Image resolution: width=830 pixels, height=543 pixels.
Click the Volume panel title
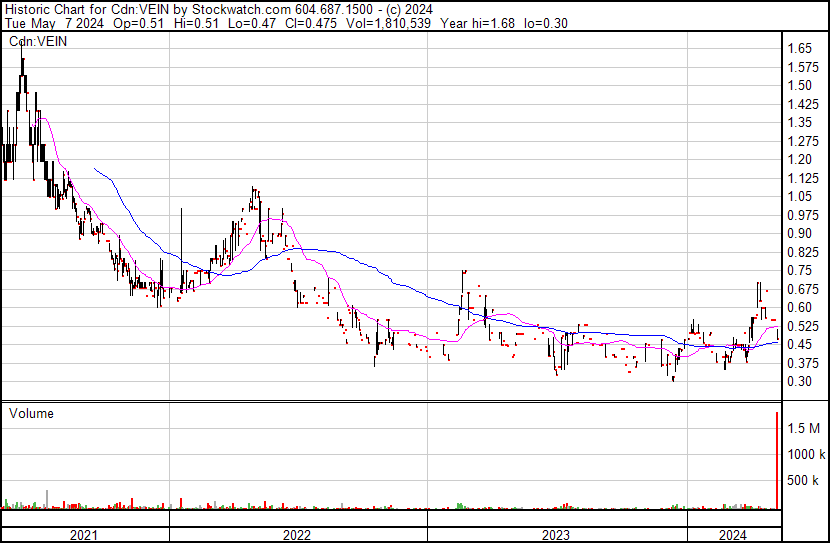31,413
